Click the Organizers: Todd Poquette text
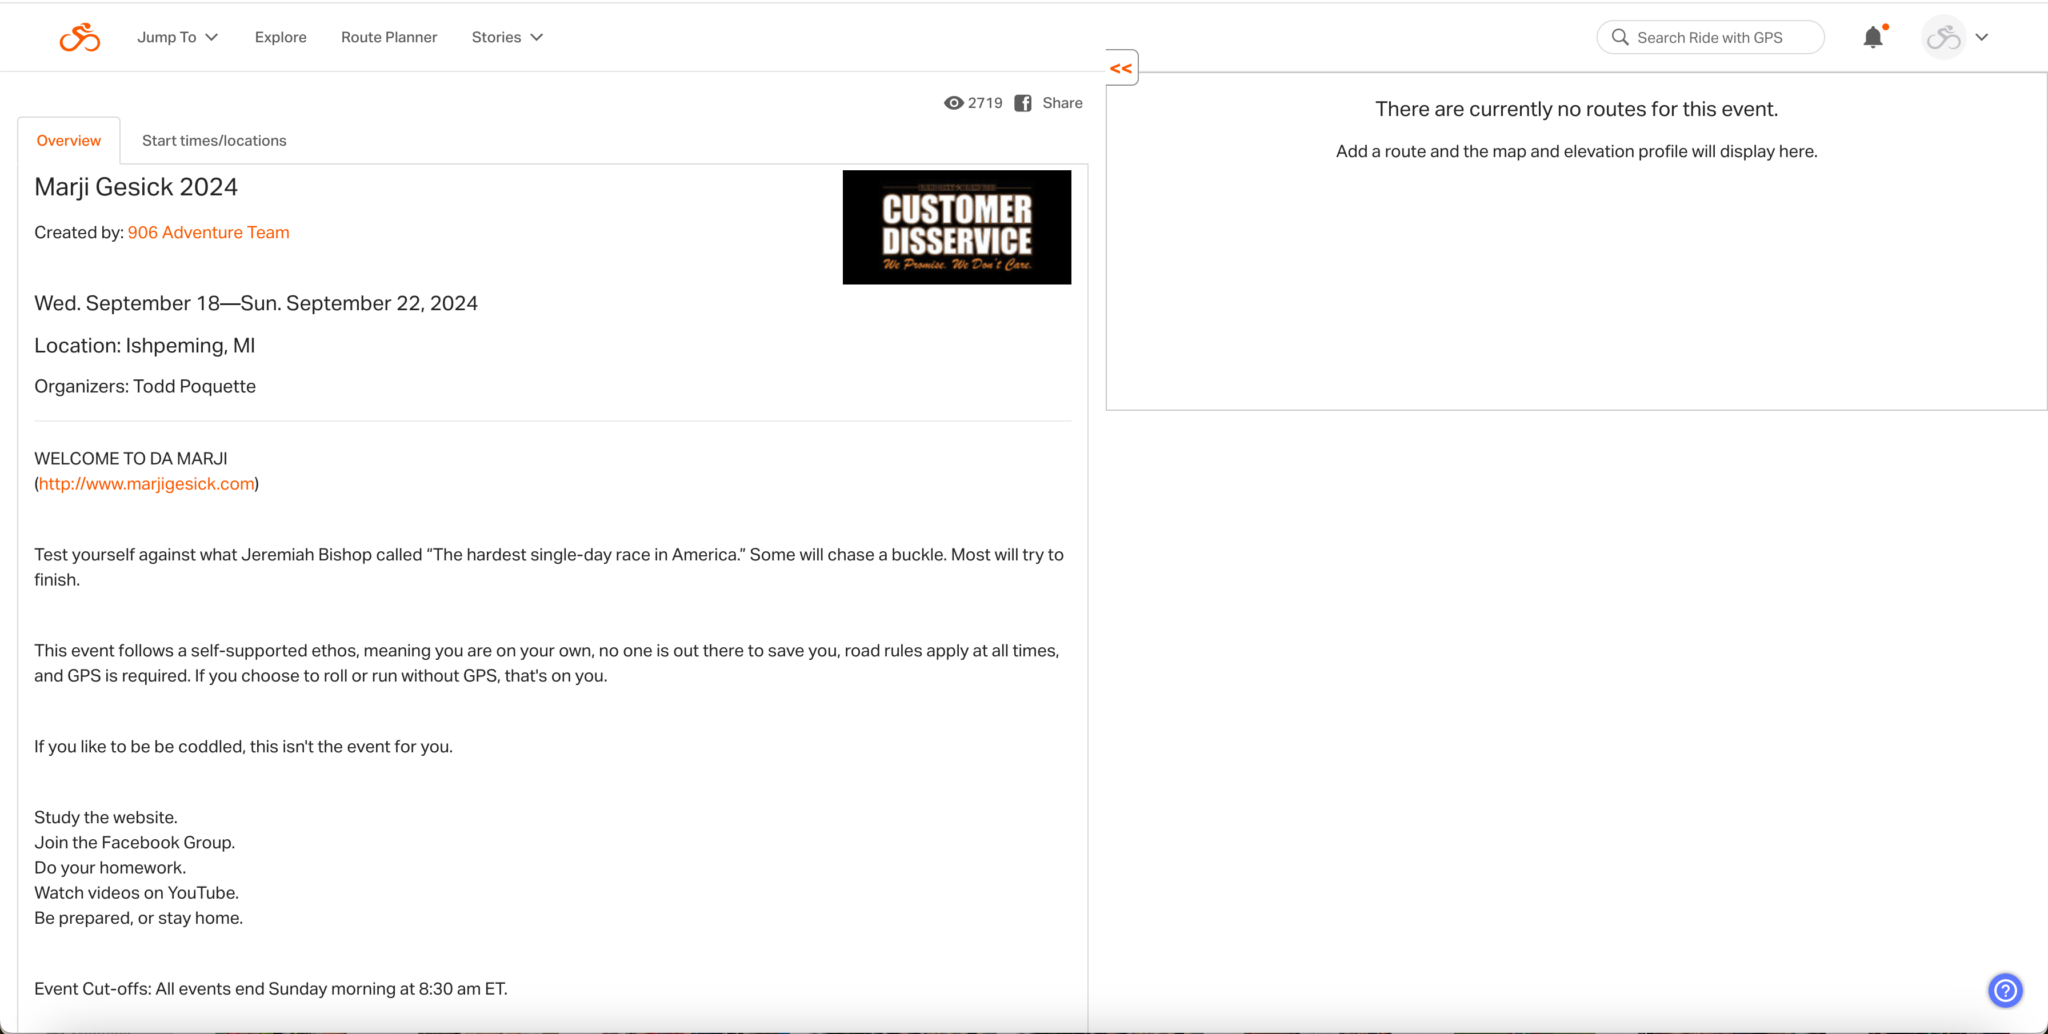This screenshot has height=1034, width=2048. (x=145, y=387)
